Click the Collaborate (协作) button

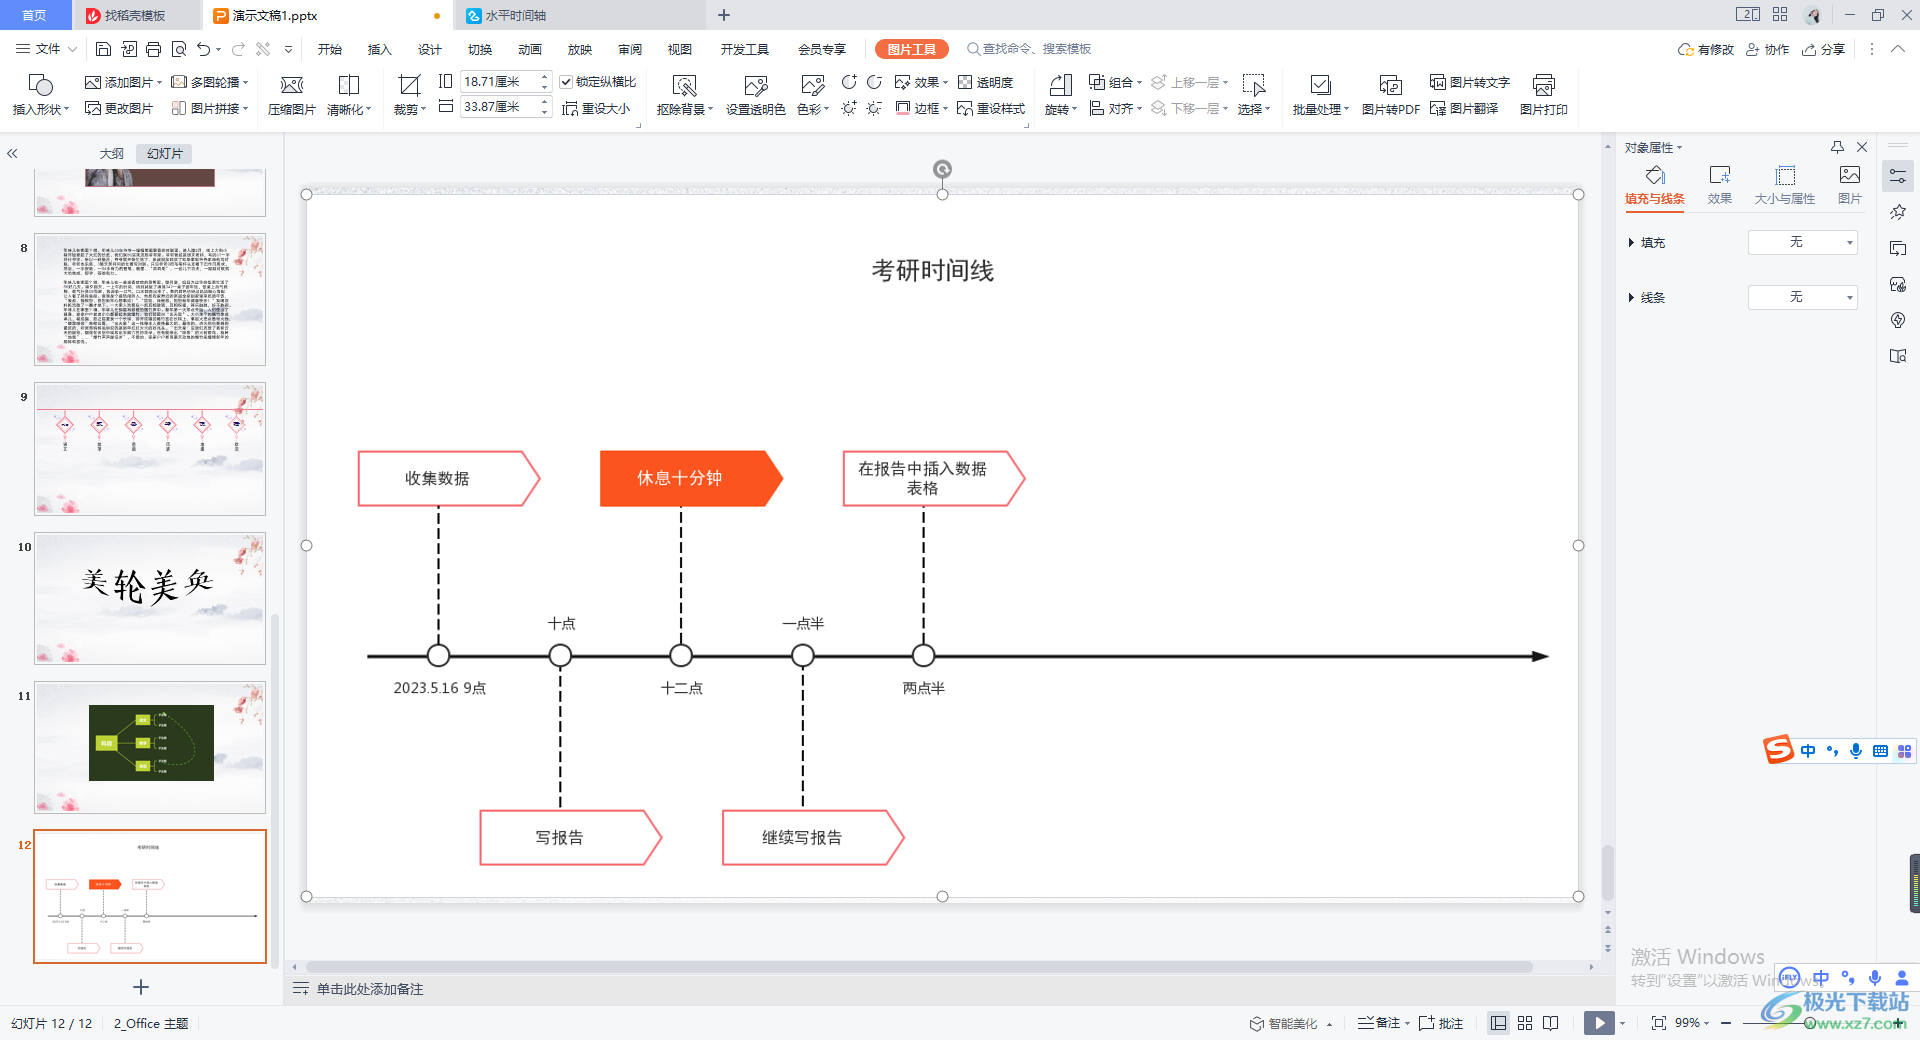coord(1768,49)
